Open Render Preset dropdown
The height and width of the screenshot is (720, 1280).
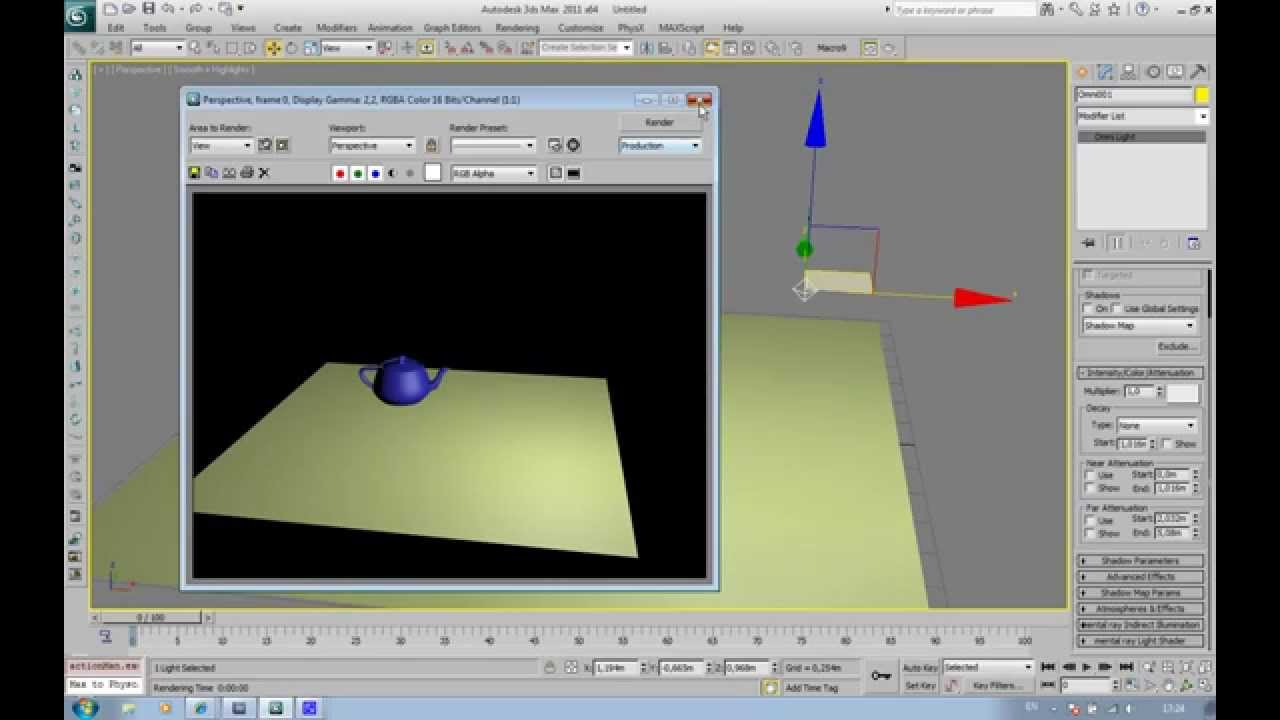(x=493, y=145)
